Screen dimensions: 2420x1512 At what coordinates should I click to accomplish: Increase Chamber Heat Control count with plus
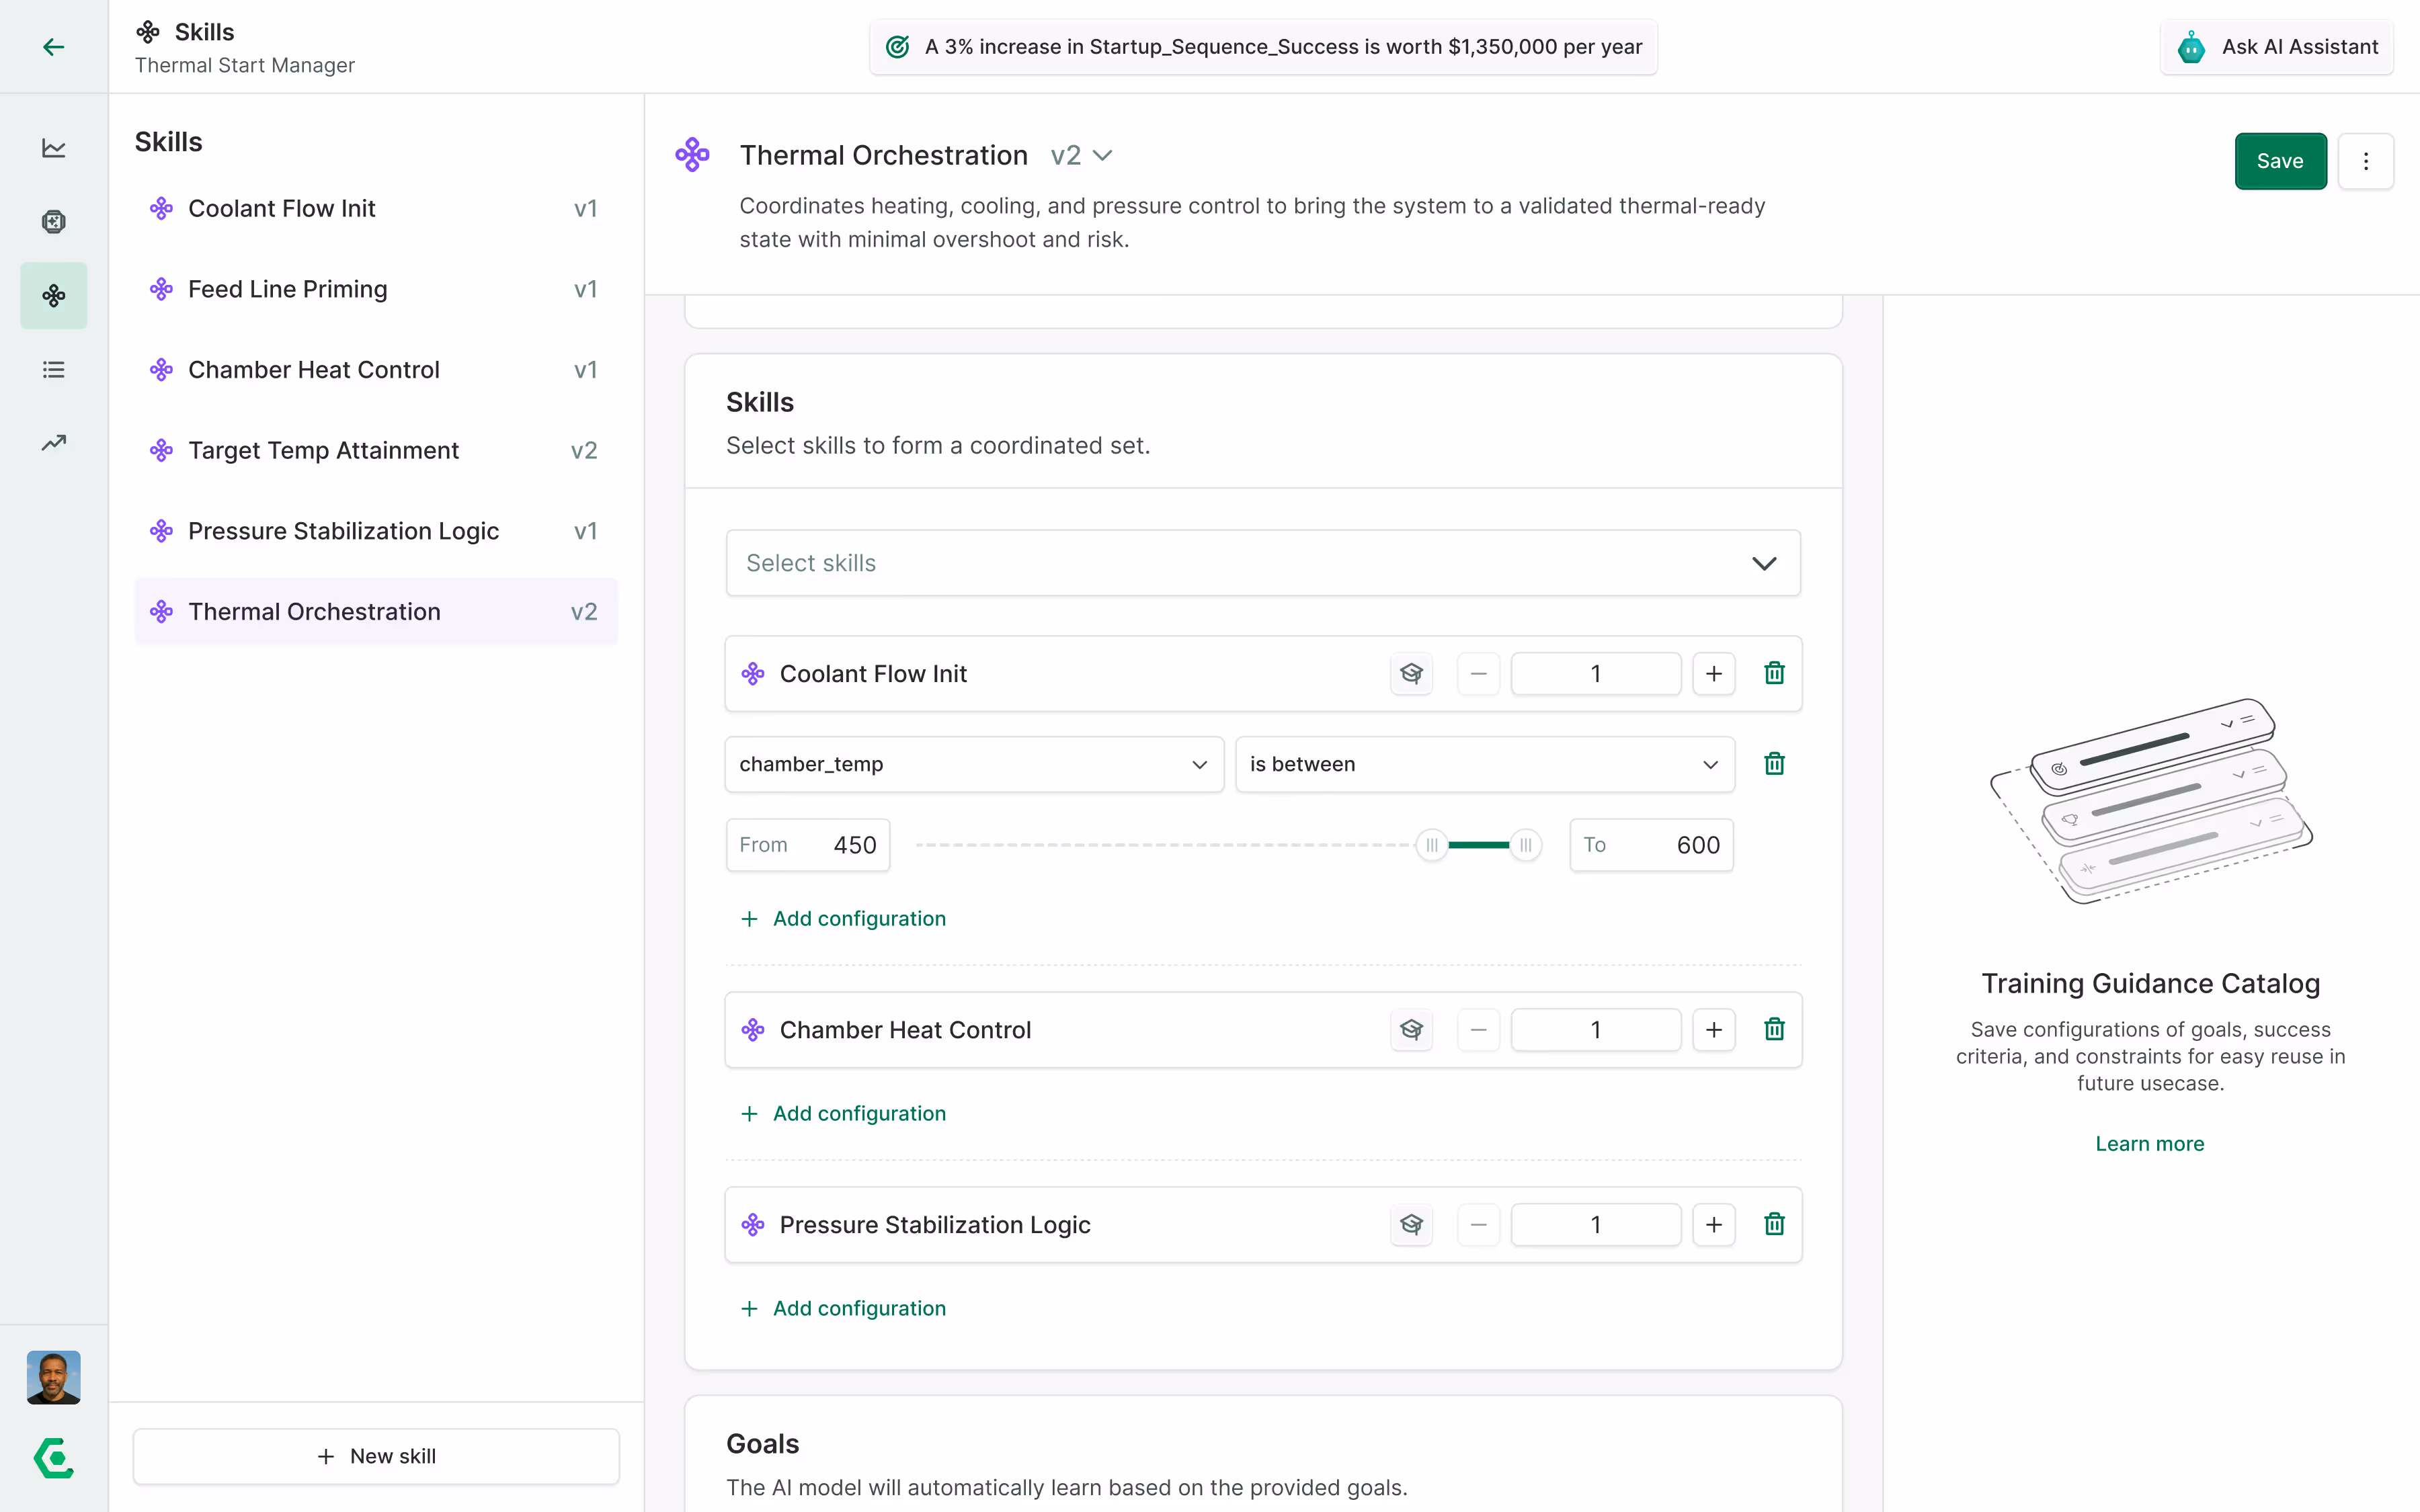pyautogui.click(x=1714, y=1029)
